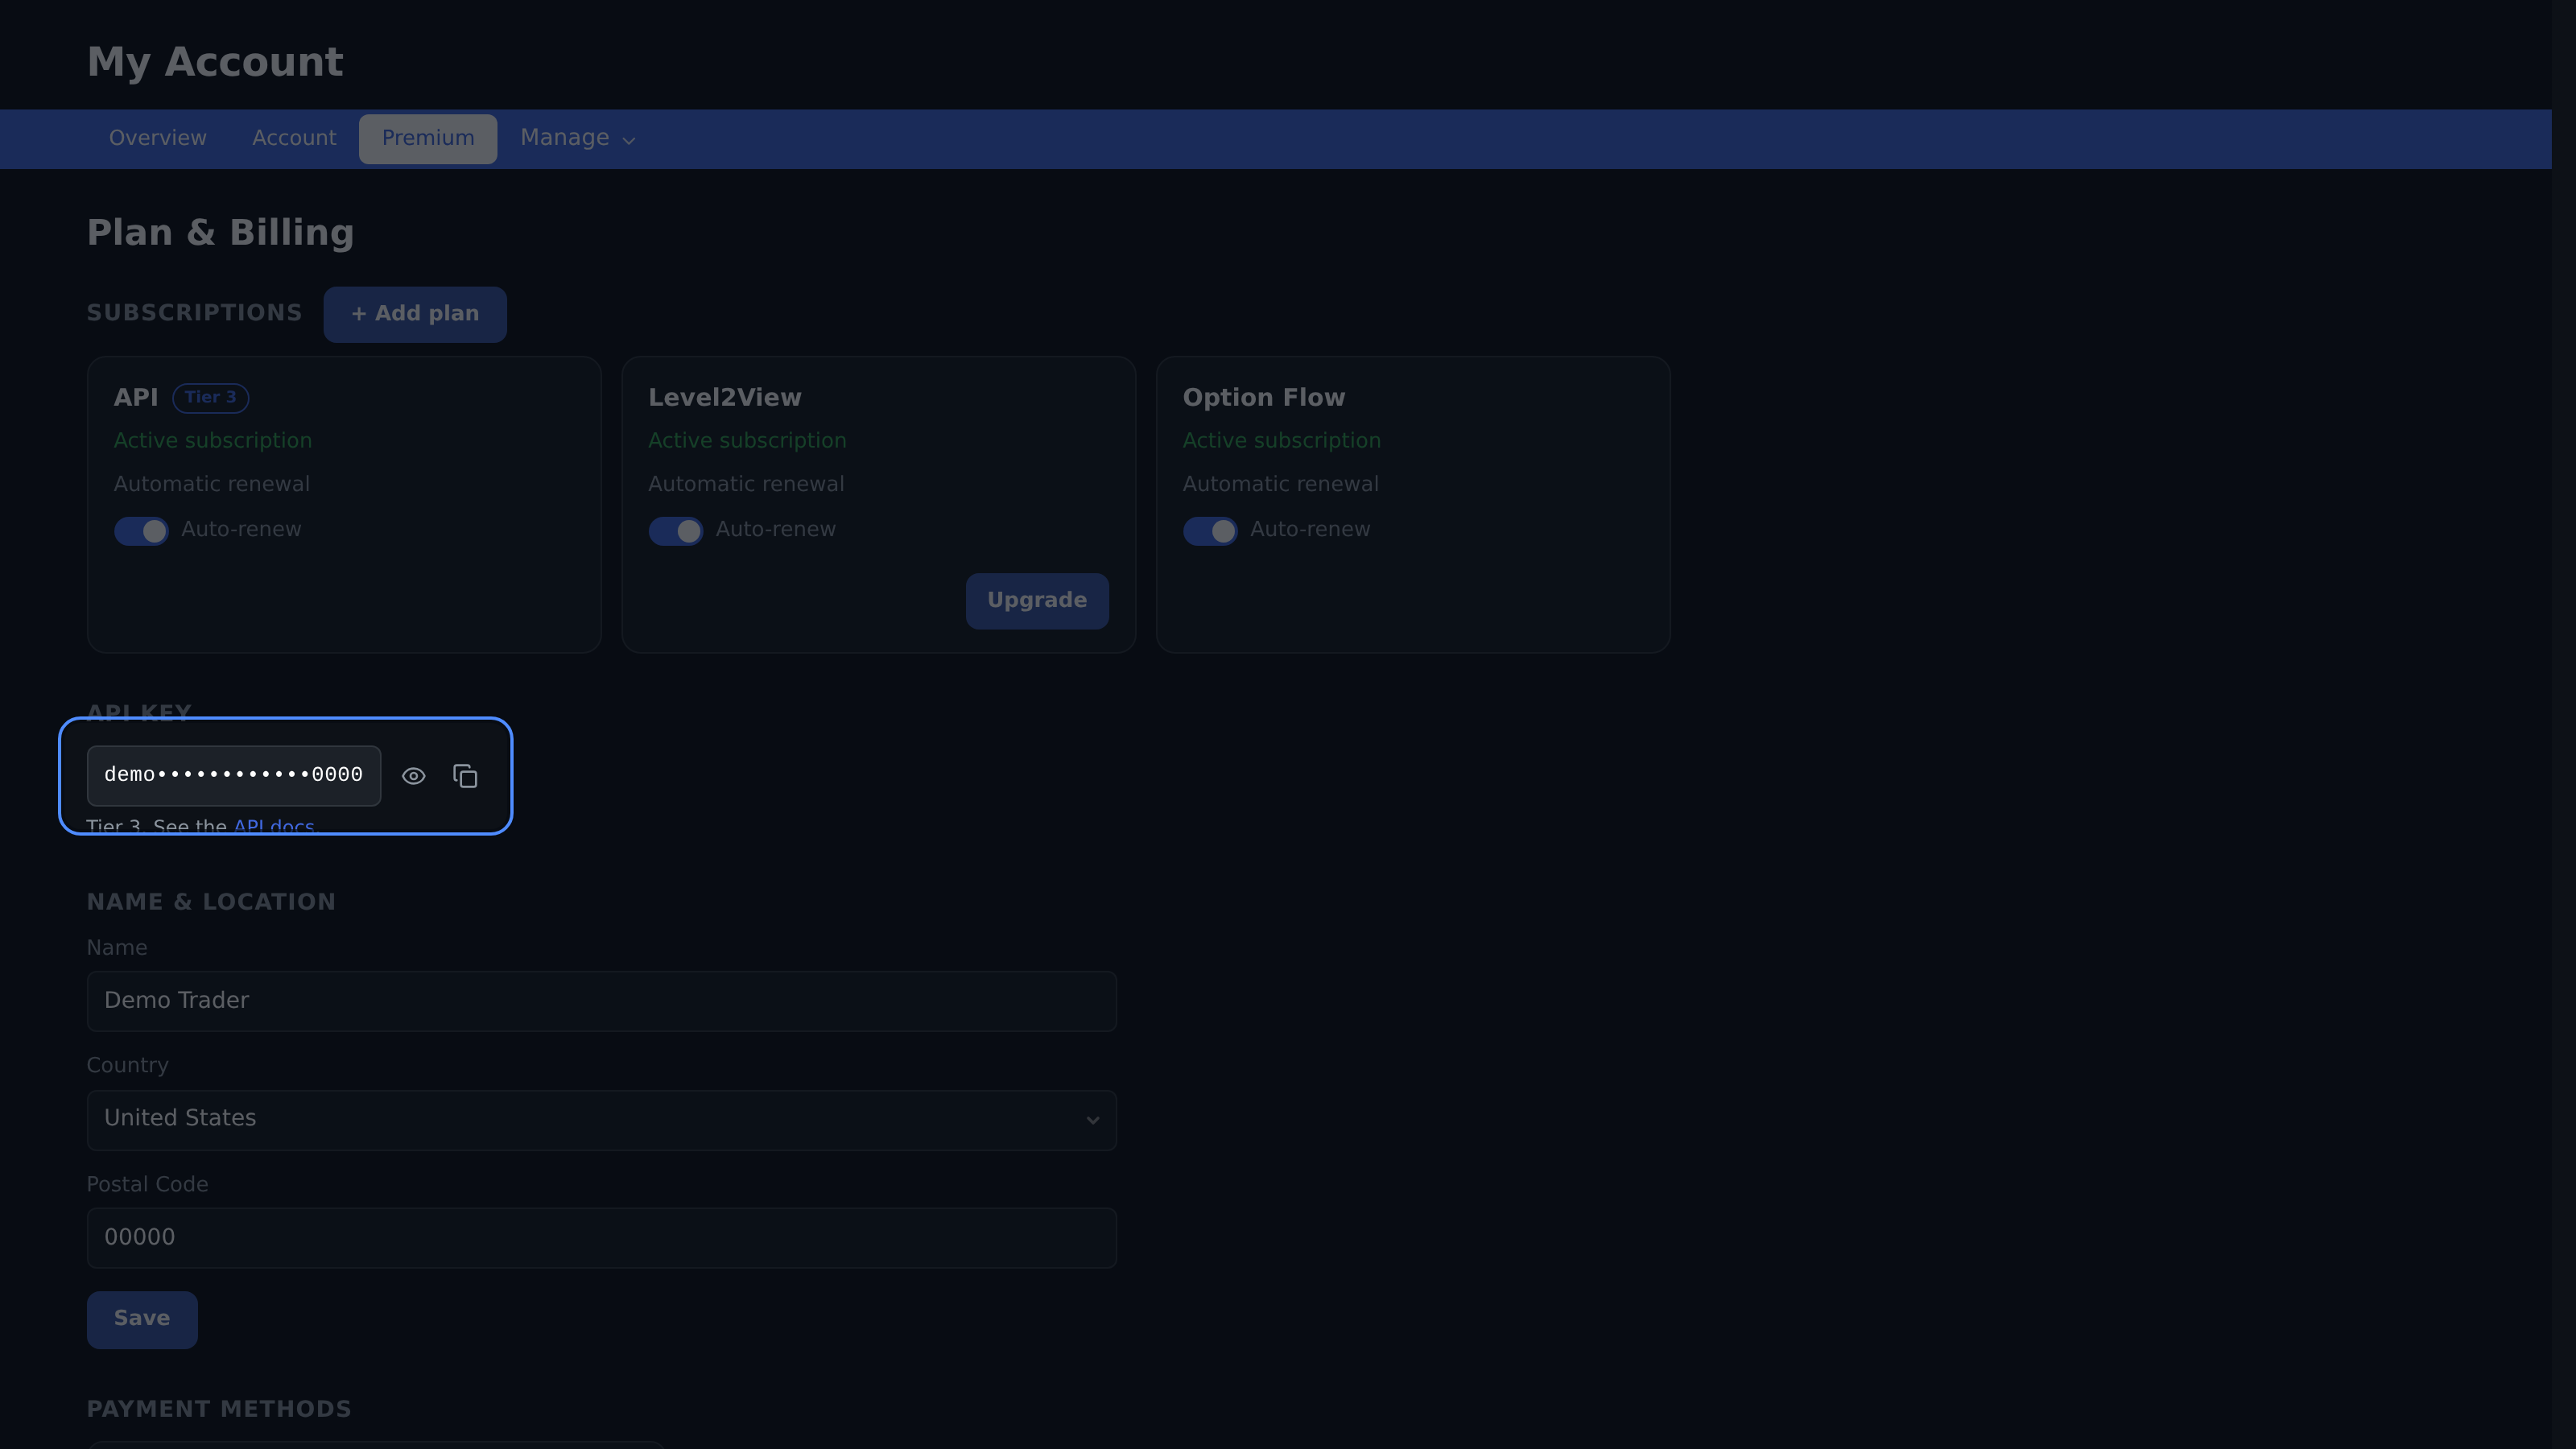Open the Account tab
Viewport: 2576px width, 1449px height.
(x=294, y=138)
